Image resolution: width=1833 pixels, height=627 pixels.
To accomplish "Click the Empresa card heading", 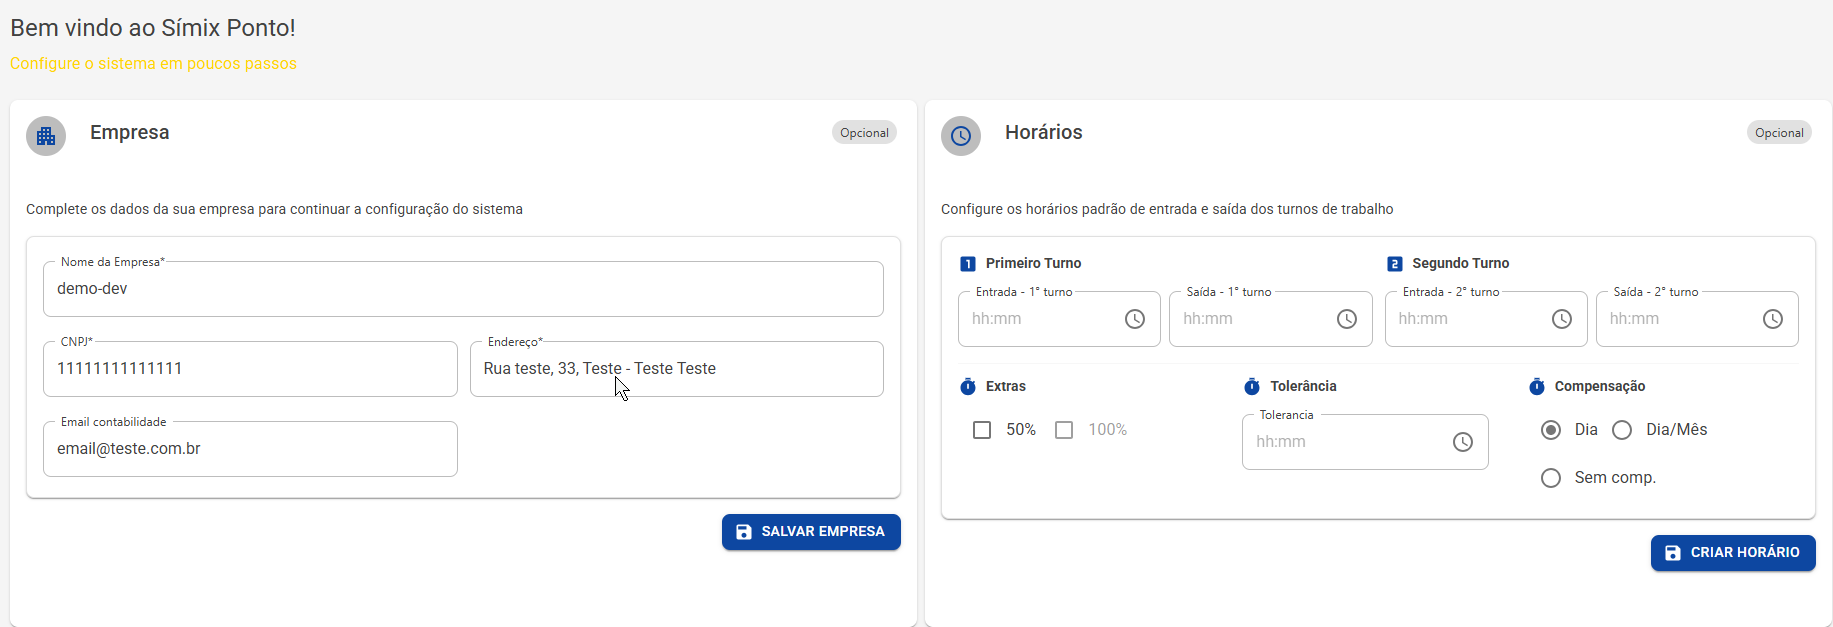I will point(130,133).
